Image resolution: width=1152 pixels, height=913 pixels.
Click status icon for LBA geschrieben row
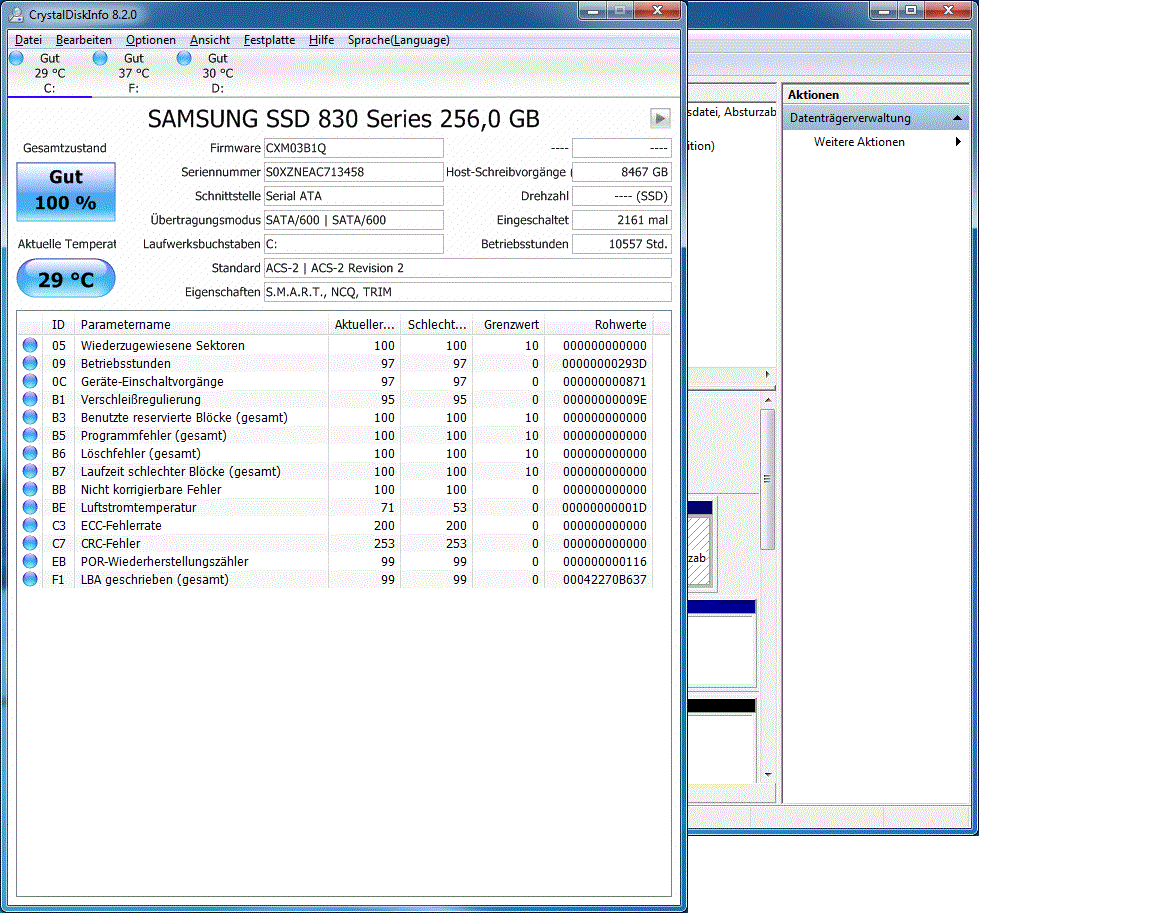[30, 579]
